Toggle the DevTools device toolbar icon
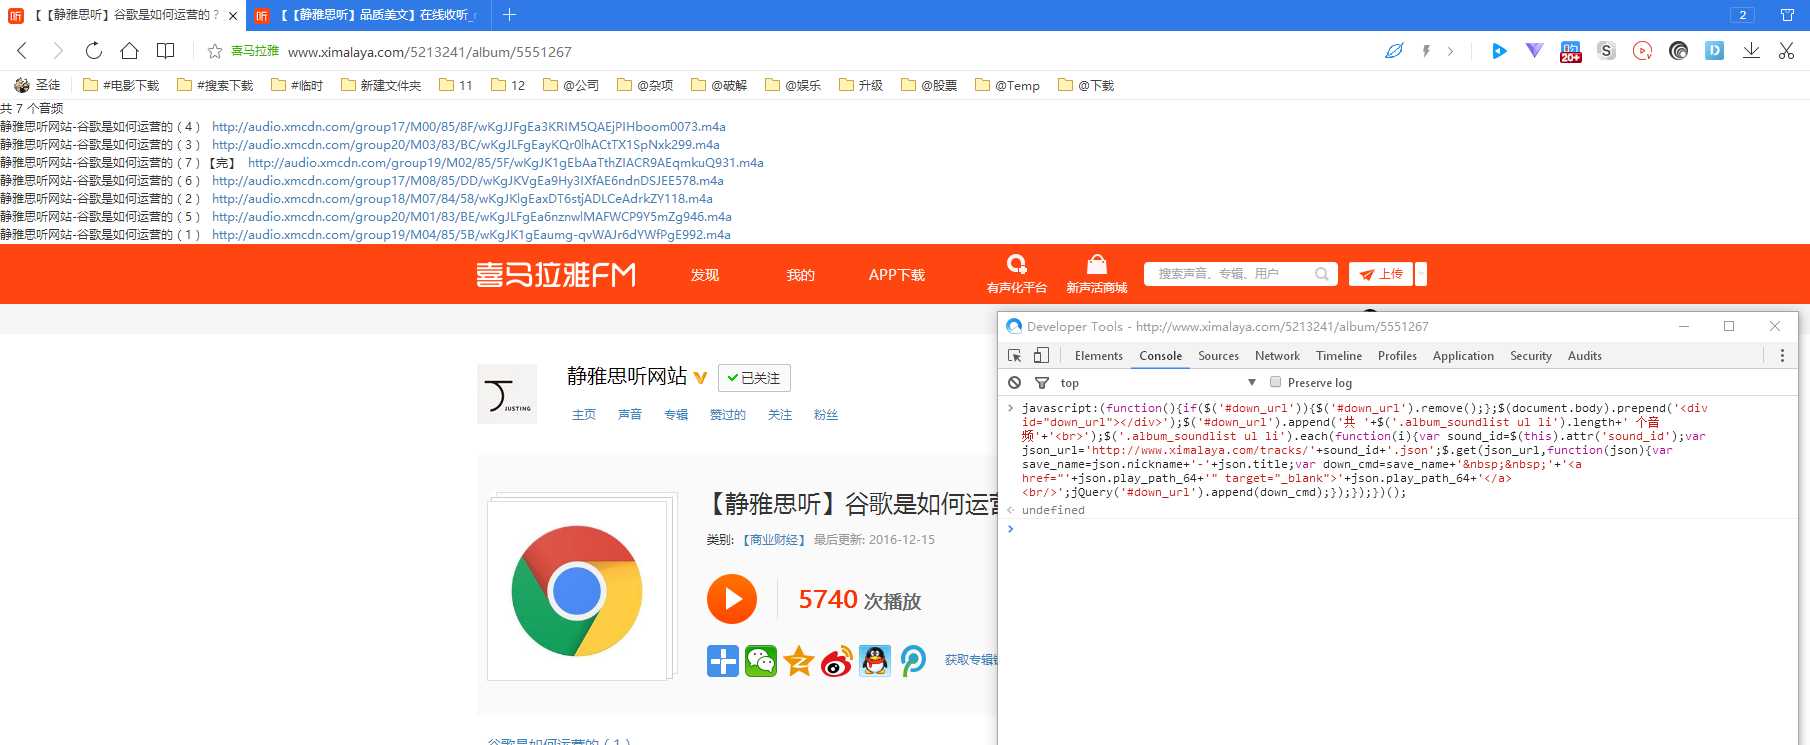This screenshot has height=745, width=1810. pyautogui.click(x=1041, y=356)
